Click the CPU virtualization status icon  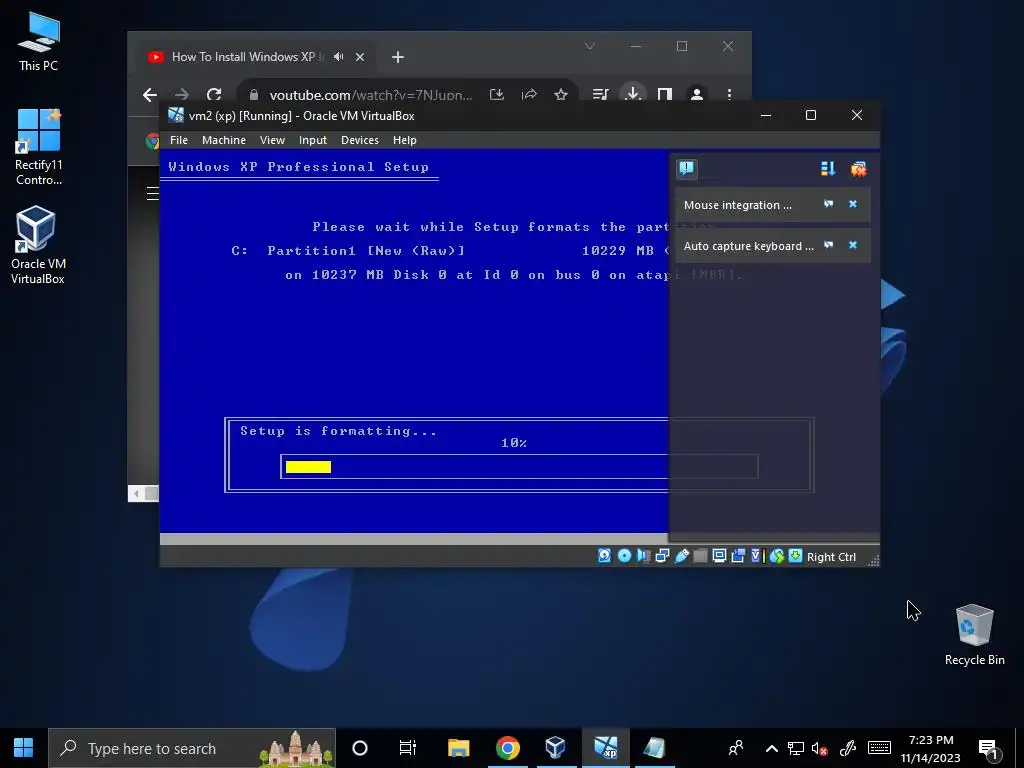click(757, 556)
